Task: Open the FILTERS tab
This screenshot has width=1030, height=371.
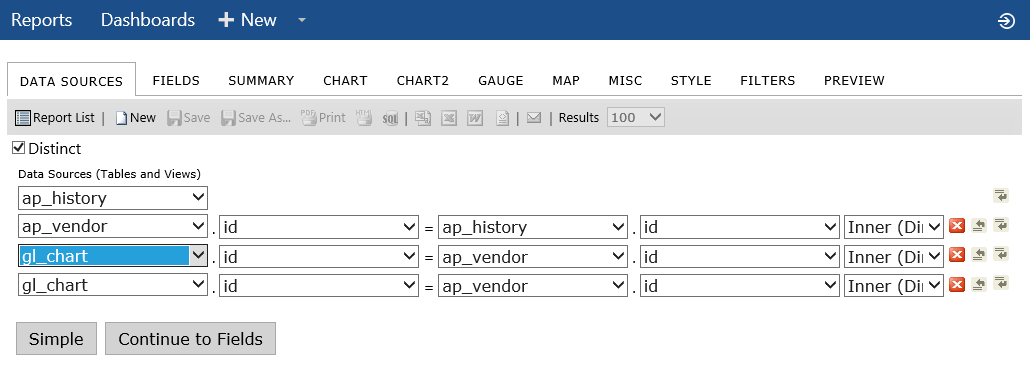Action: click(767, 81)
